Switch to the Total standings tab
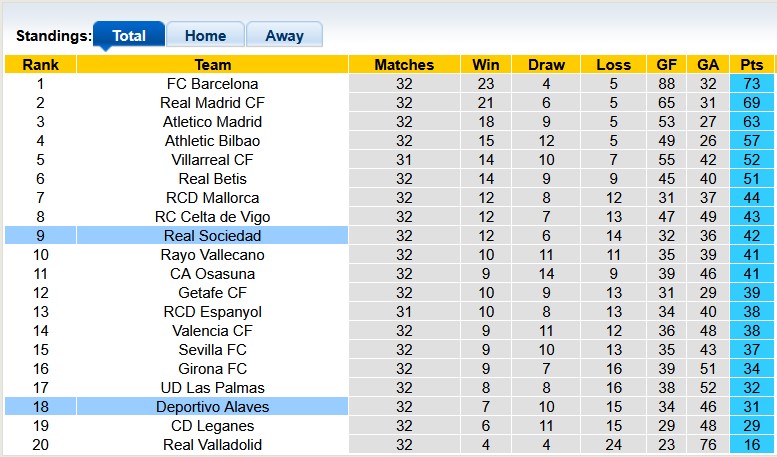Image resolution: width=777 pixels, height=457 pixels. pyautogui.click(x=129, y=35)
